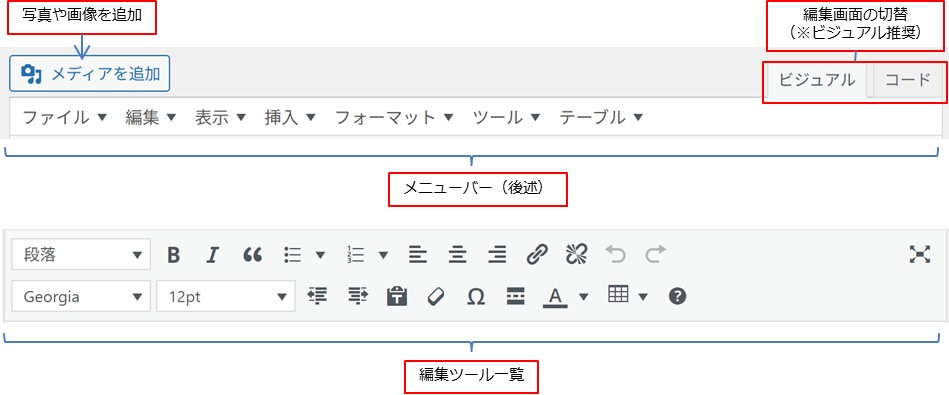Expand numbered list style arrow

tap(383, 255)
